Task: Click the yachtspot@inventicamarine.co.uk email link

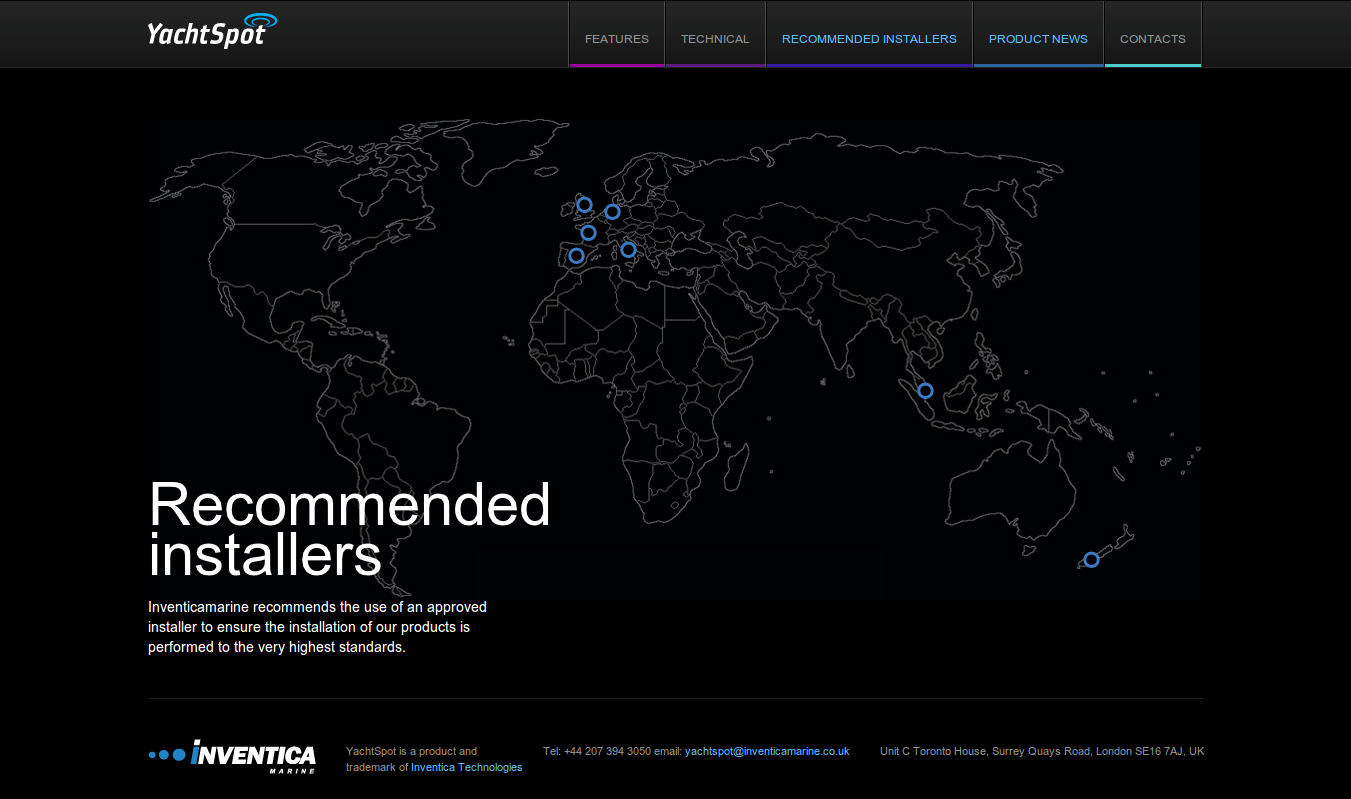Action: [x=767, y=751]
